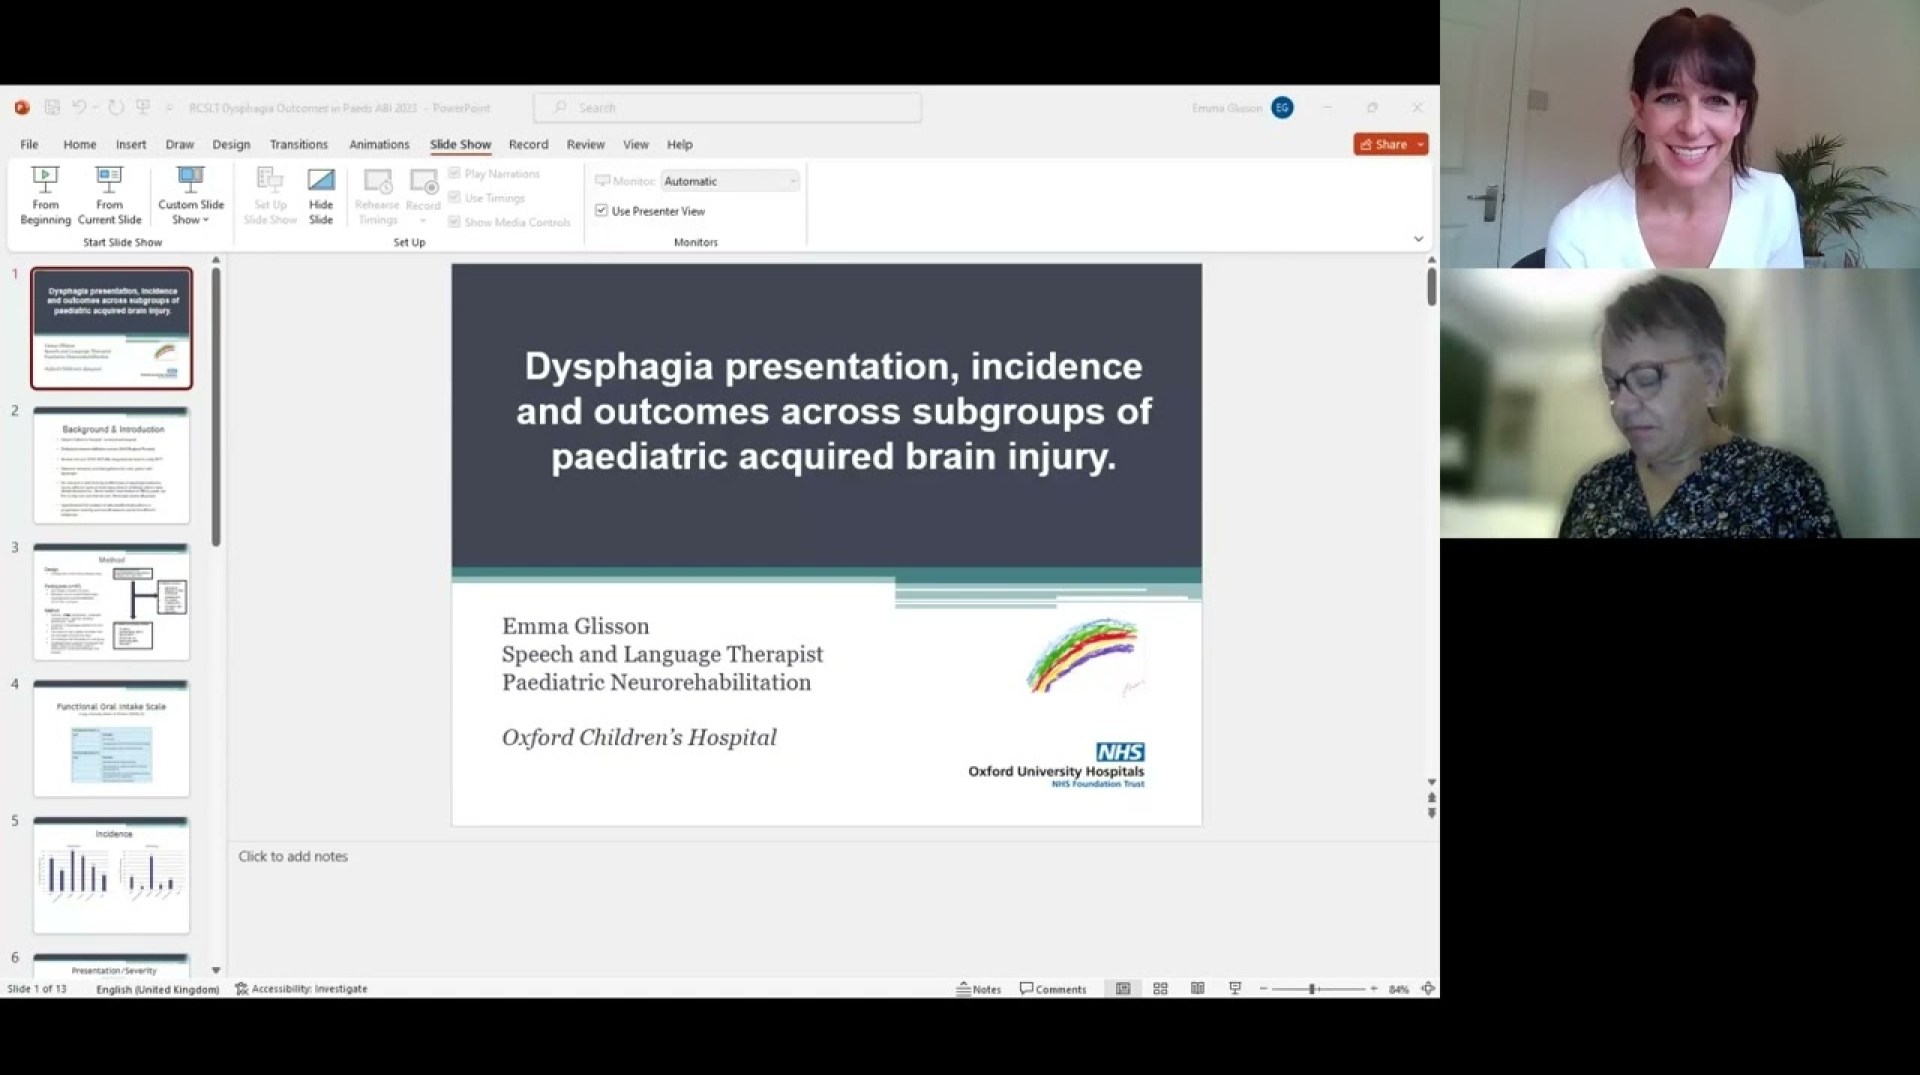Click Rehearse Timings
Image resolution: width=1920 pixels, height=1075 pixels.
(377, 196)
